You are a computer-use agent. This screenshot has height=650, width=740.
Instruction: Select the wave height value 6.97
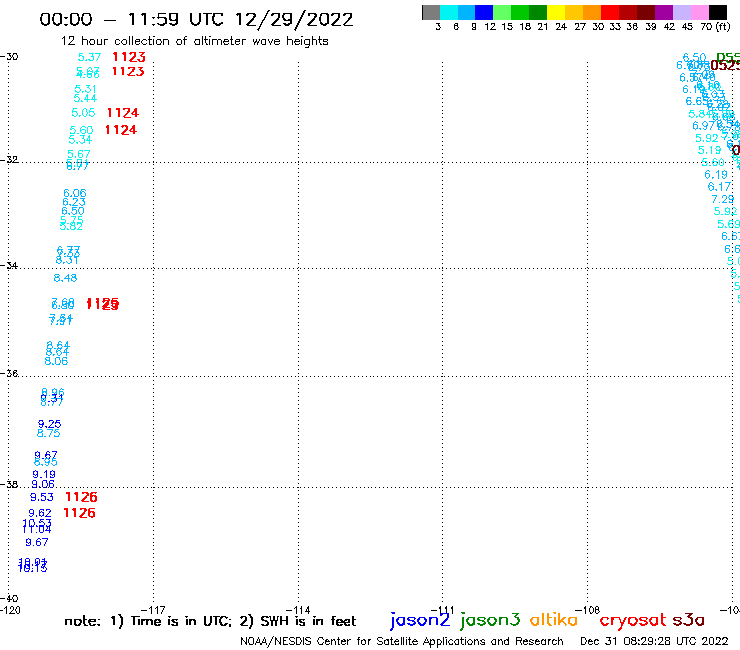click(704, 126)
